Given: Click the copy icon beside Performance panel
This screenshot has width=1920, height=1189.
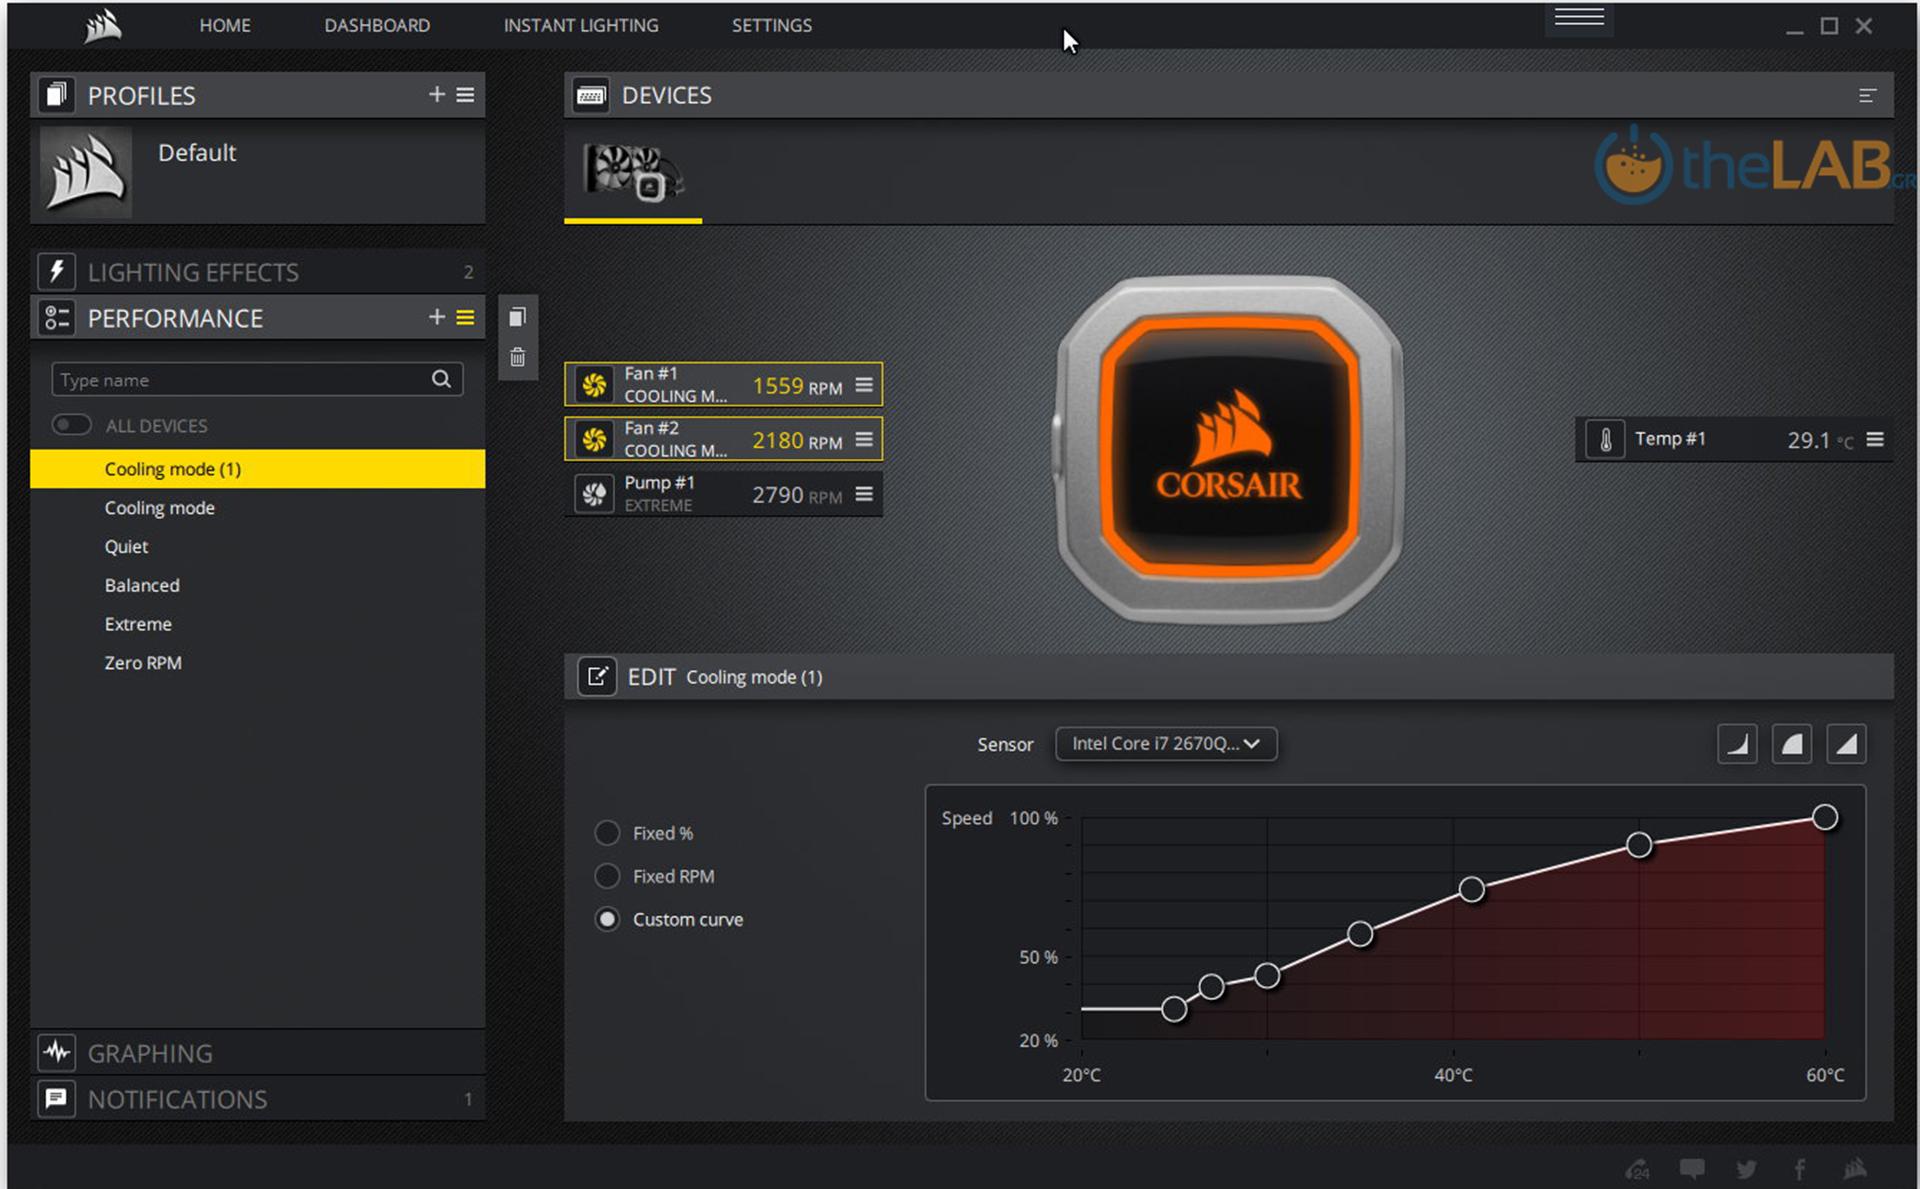Looking at the screenshot, I should (x=517, y=318).
